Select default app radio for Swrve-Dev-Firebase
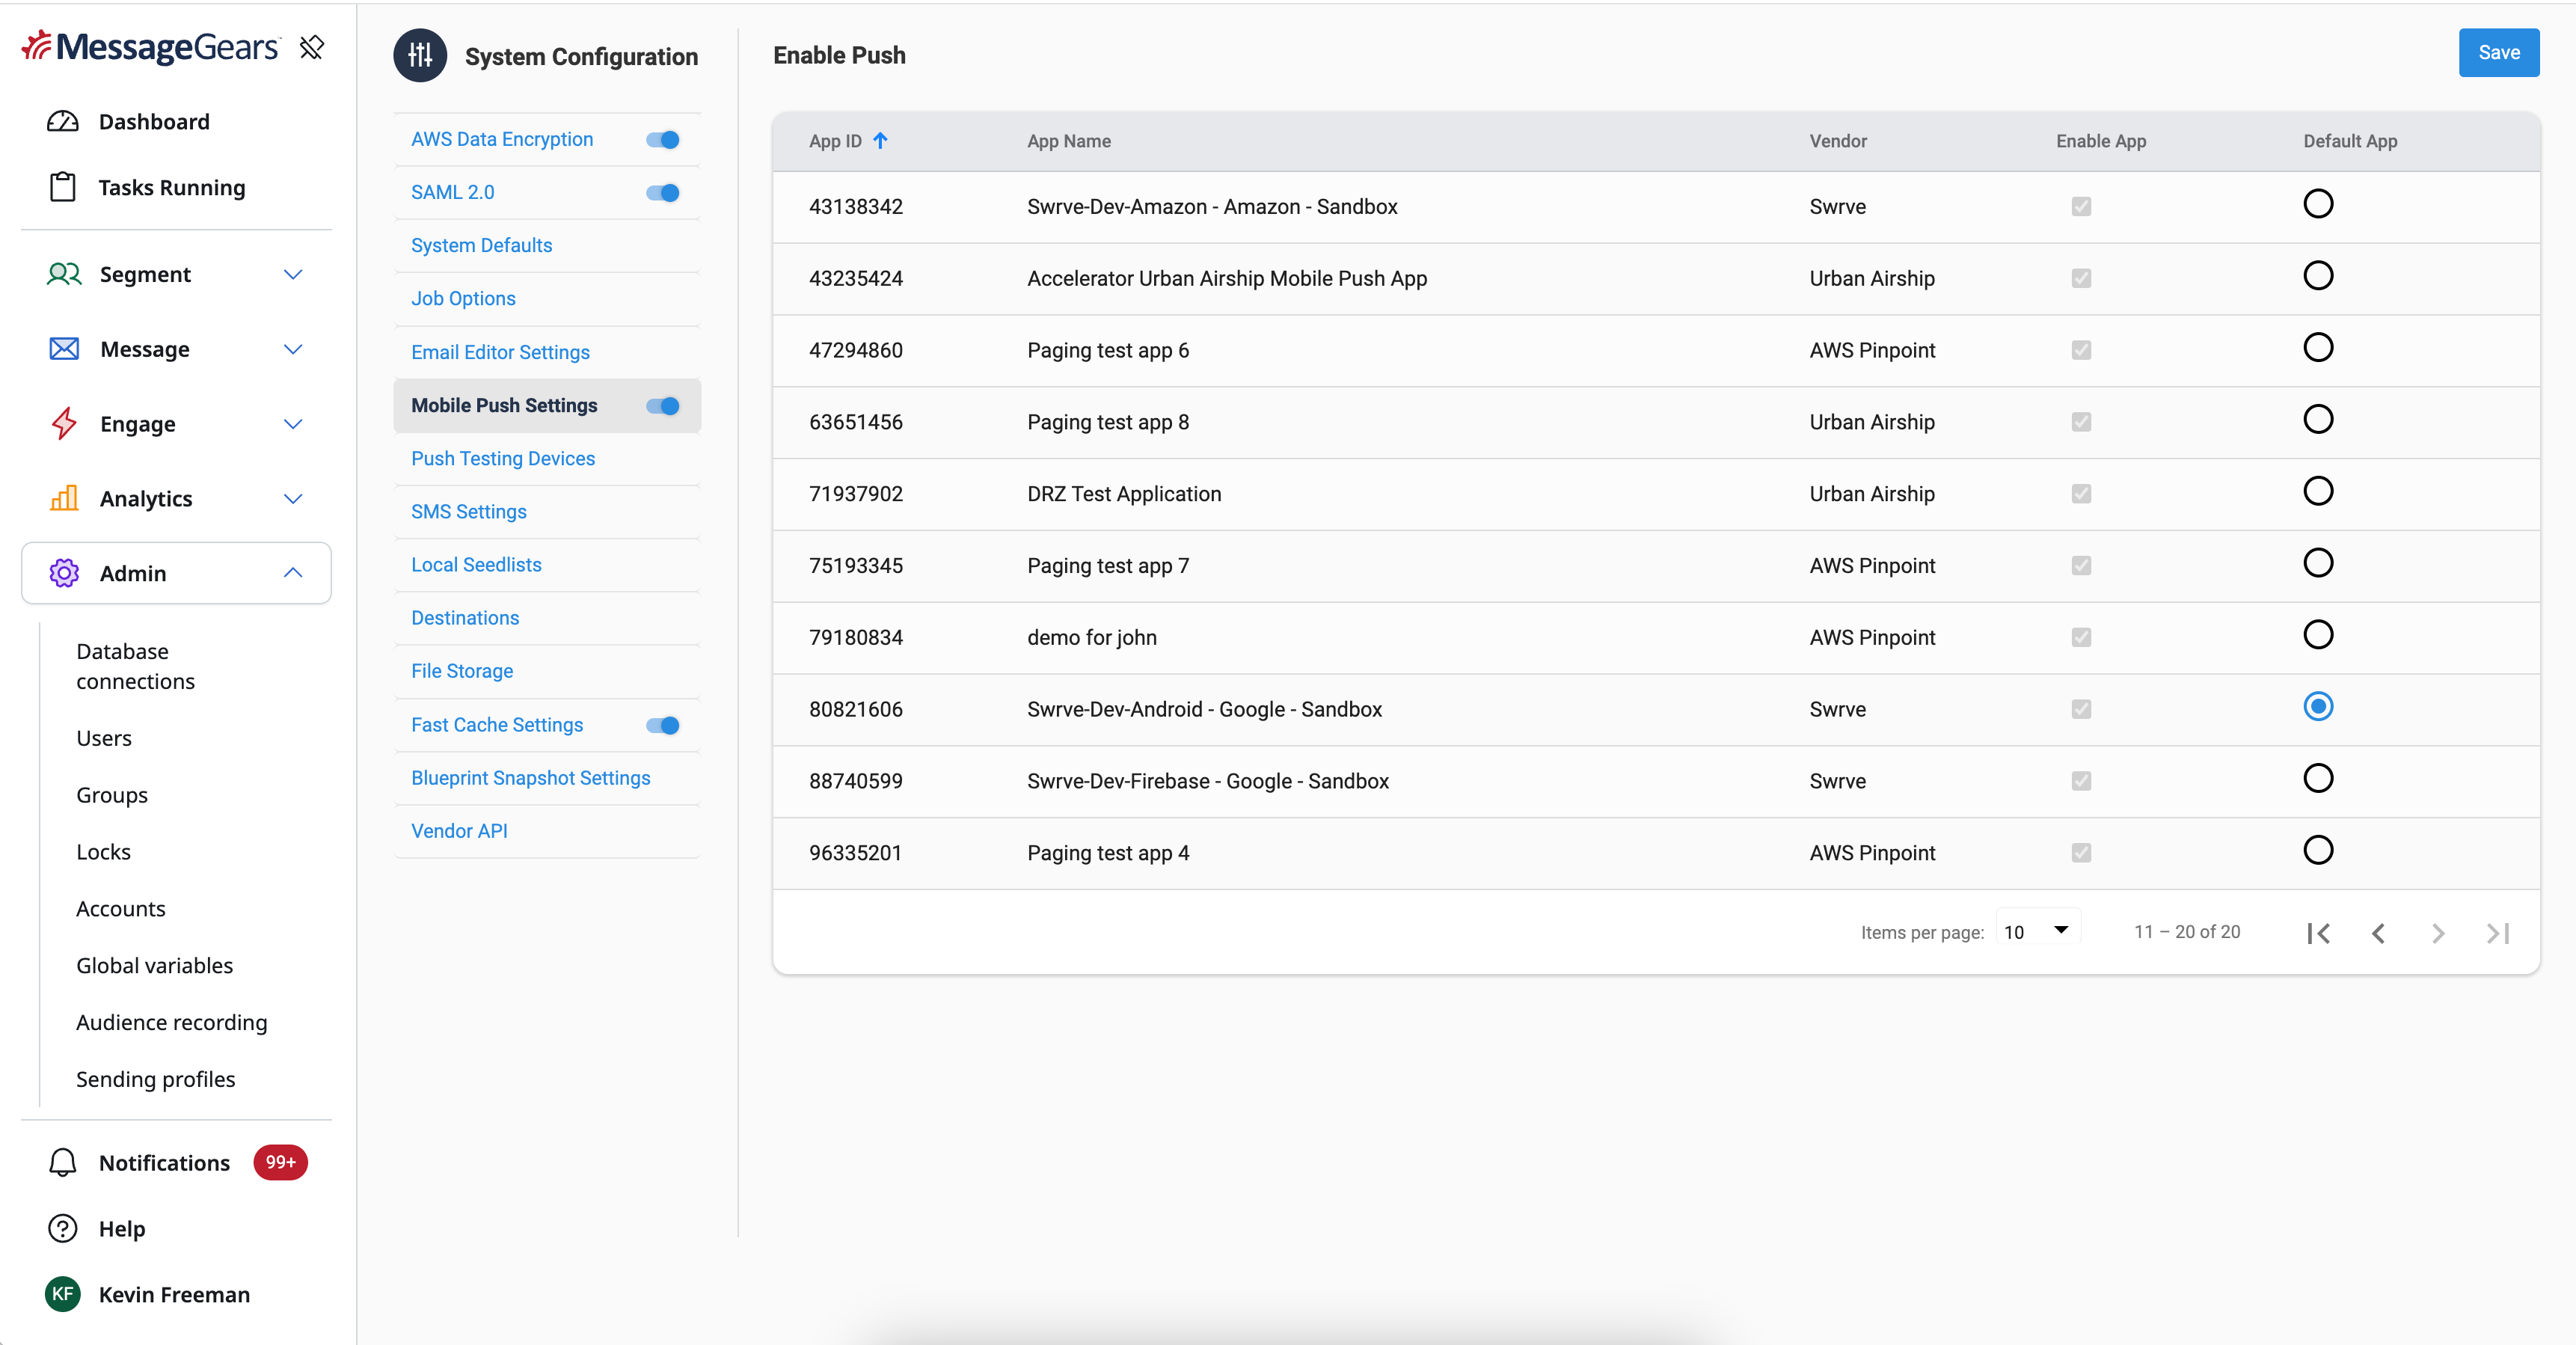The width and height of the screenshot is (2576, 1345). [2318, 778]
